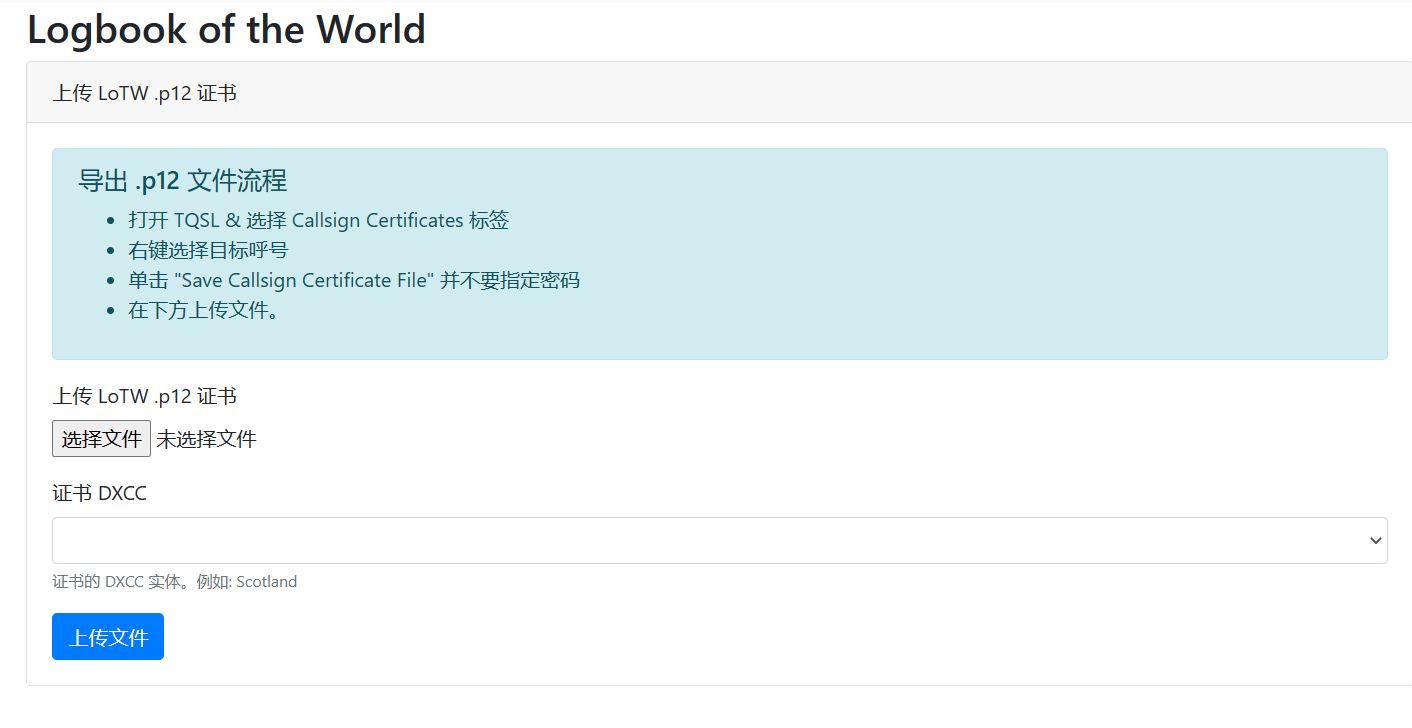This screenshot has width=1412, height=728.
Task: Click the 右键选择目标呼号 step
Action: [x=208, y=250]
